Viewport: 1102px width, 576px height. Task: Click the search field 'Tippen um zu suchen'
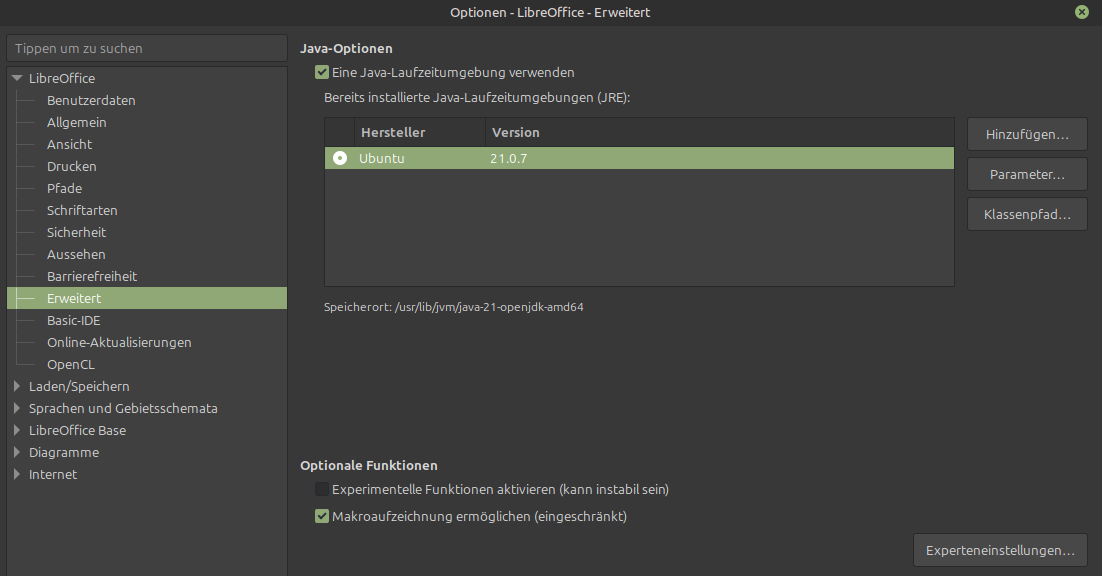(147, 48)
